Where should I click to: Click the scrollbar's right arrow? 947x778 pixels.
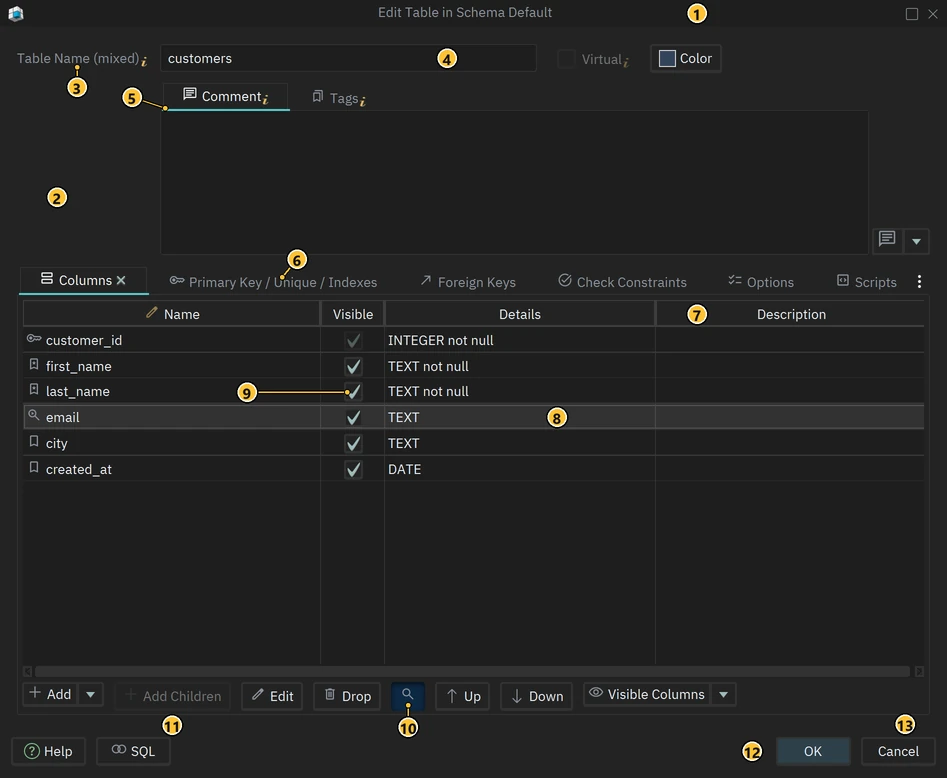coord(919,672)
